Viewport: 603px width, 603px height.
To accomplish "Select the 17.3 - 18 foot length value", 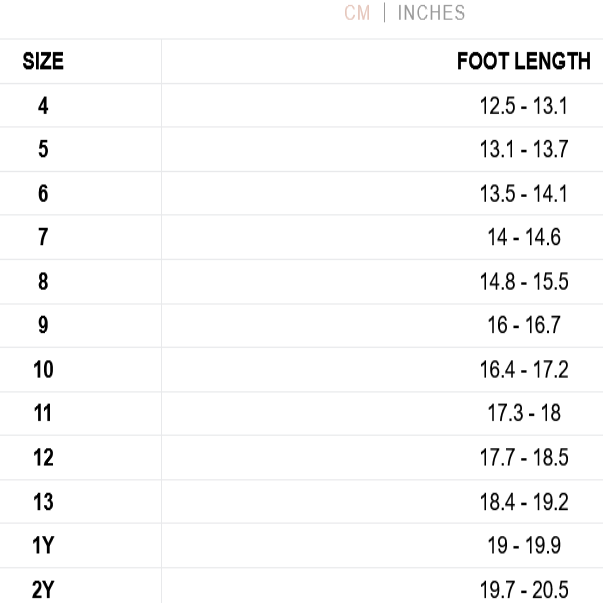I will (523, 414).
